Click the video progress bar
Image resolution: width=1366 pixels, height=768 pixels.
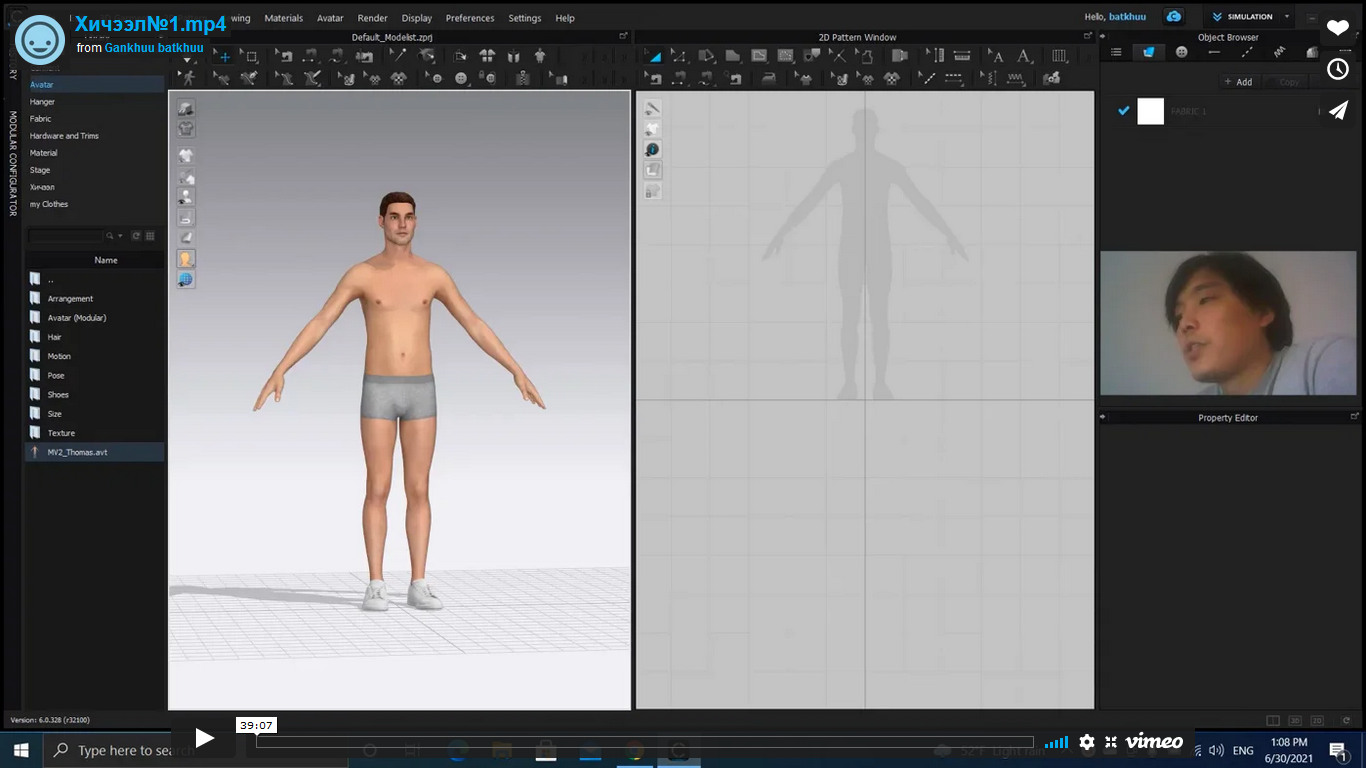(644, 742)
